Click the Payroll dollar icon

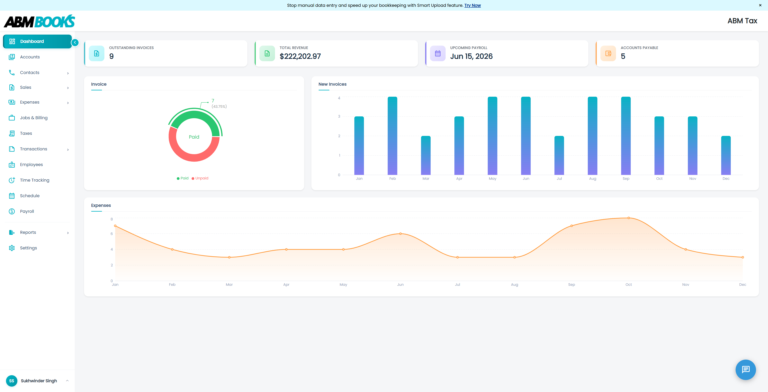(x=12, y=212)
